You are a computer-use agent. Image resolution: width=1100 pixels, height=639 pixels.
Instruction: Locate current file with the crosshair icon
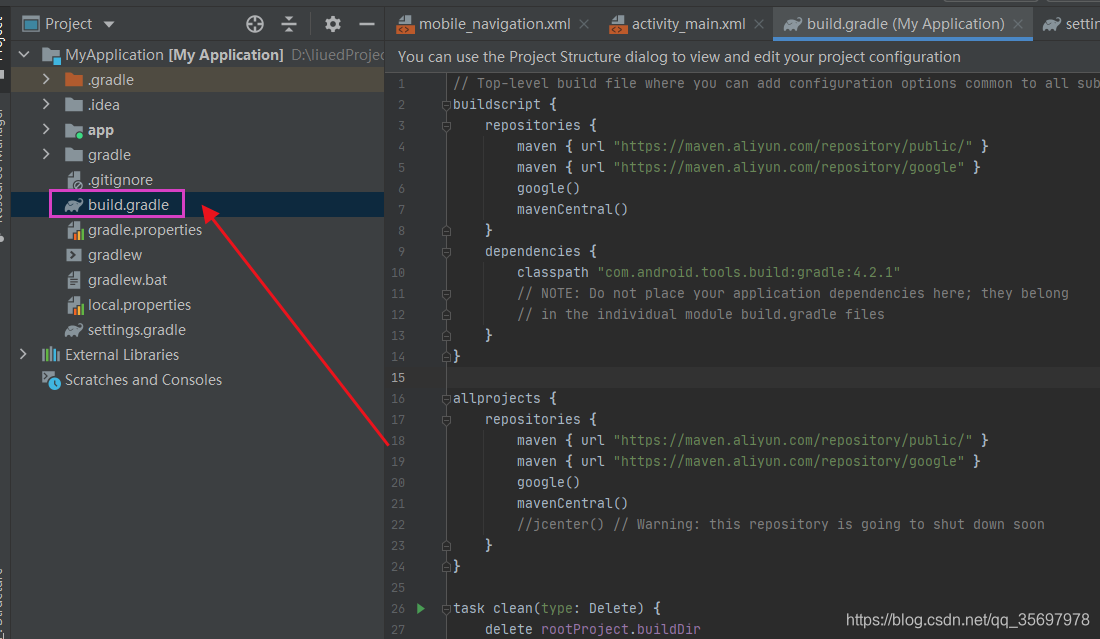254,23
